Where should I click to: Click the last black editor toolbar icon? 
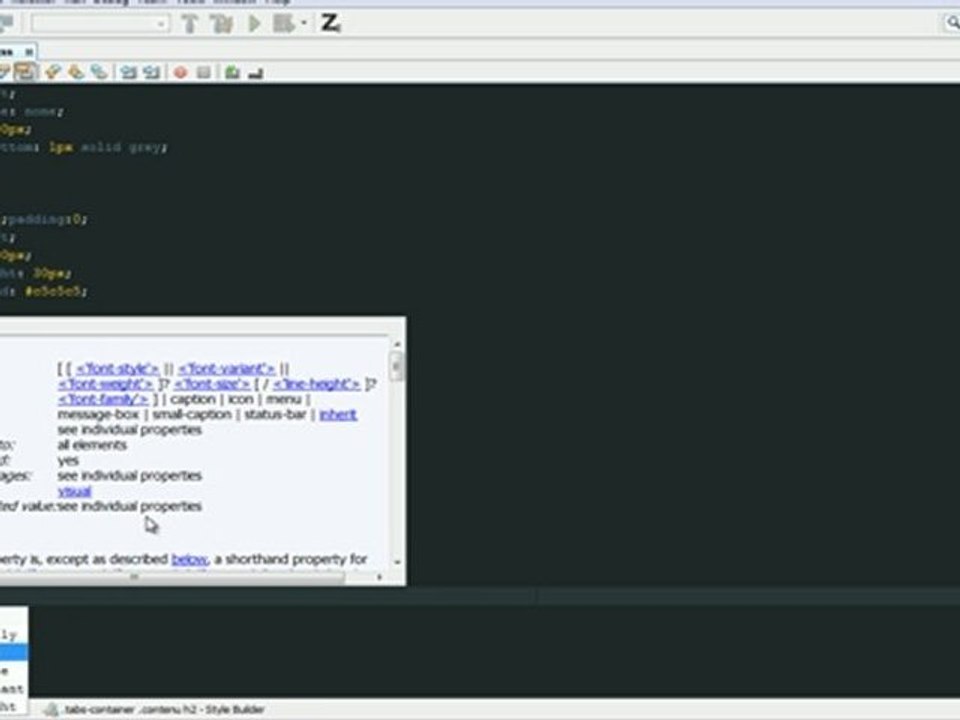tap(256, 73)
